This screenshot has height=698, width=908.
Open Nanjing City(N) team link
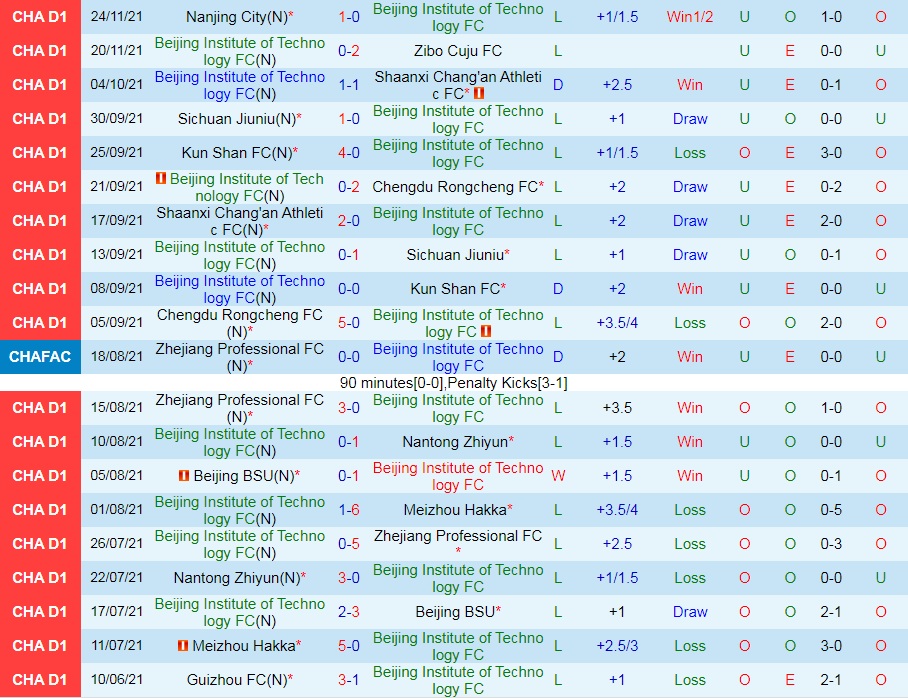[237, 17]
